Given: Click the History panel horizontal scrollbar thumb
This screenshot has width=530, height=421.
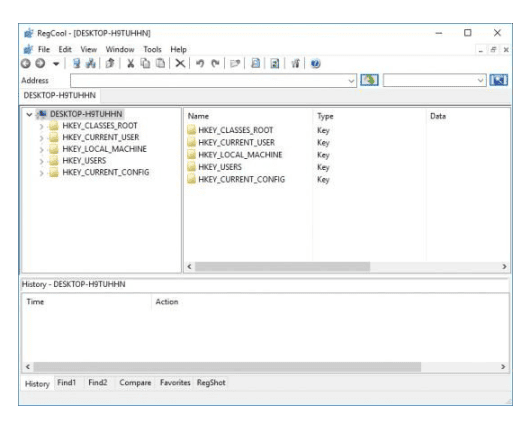Looking at the screenshot, I should [x=227, y=367].
